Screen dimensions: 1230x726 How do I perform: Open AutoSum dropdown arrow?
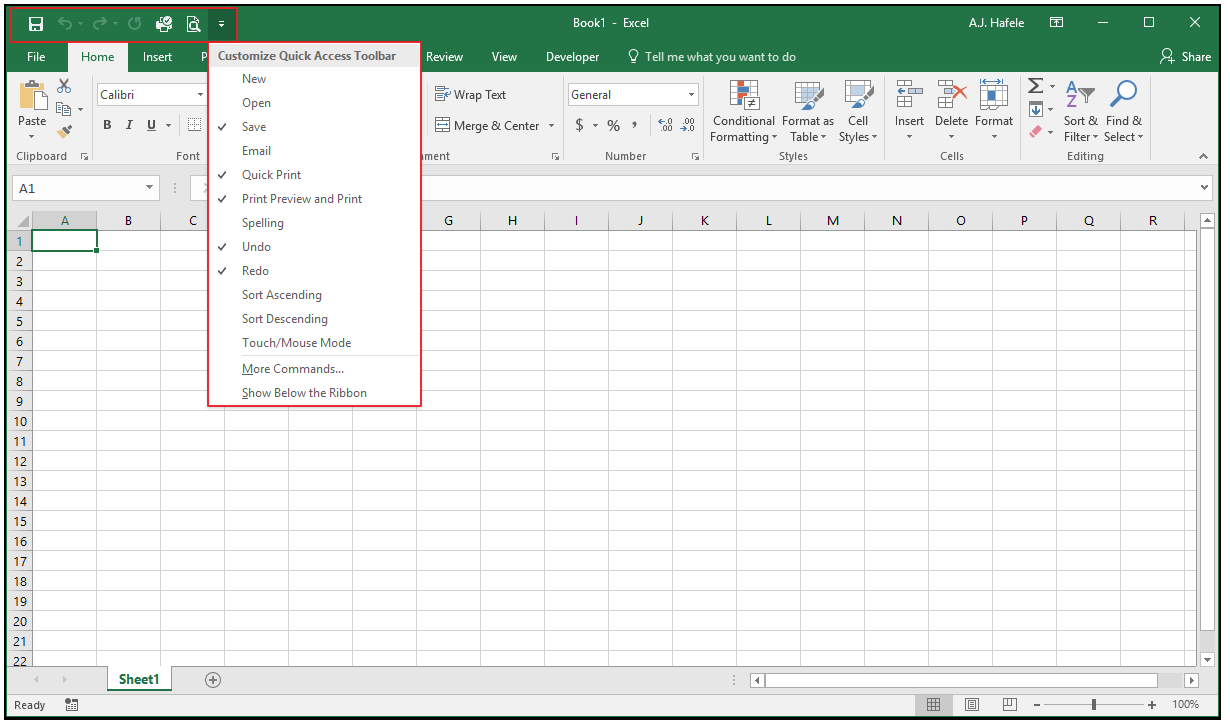pos(1052,86)
